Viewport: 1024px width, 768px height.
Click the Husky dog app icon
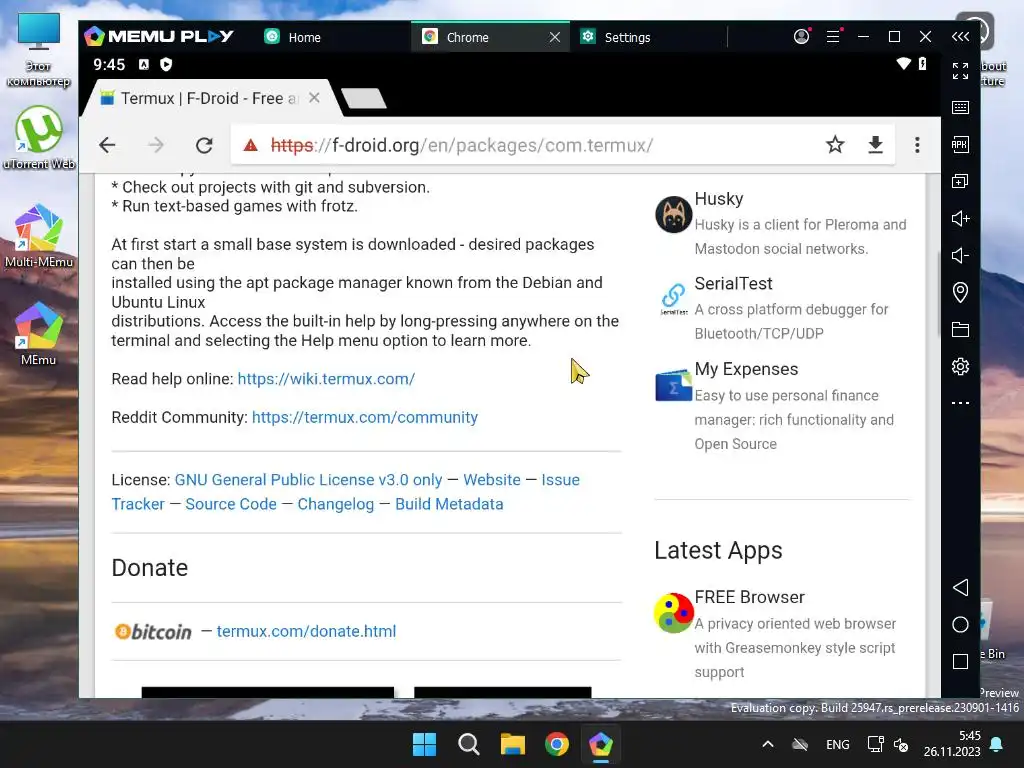coord(673,214)
